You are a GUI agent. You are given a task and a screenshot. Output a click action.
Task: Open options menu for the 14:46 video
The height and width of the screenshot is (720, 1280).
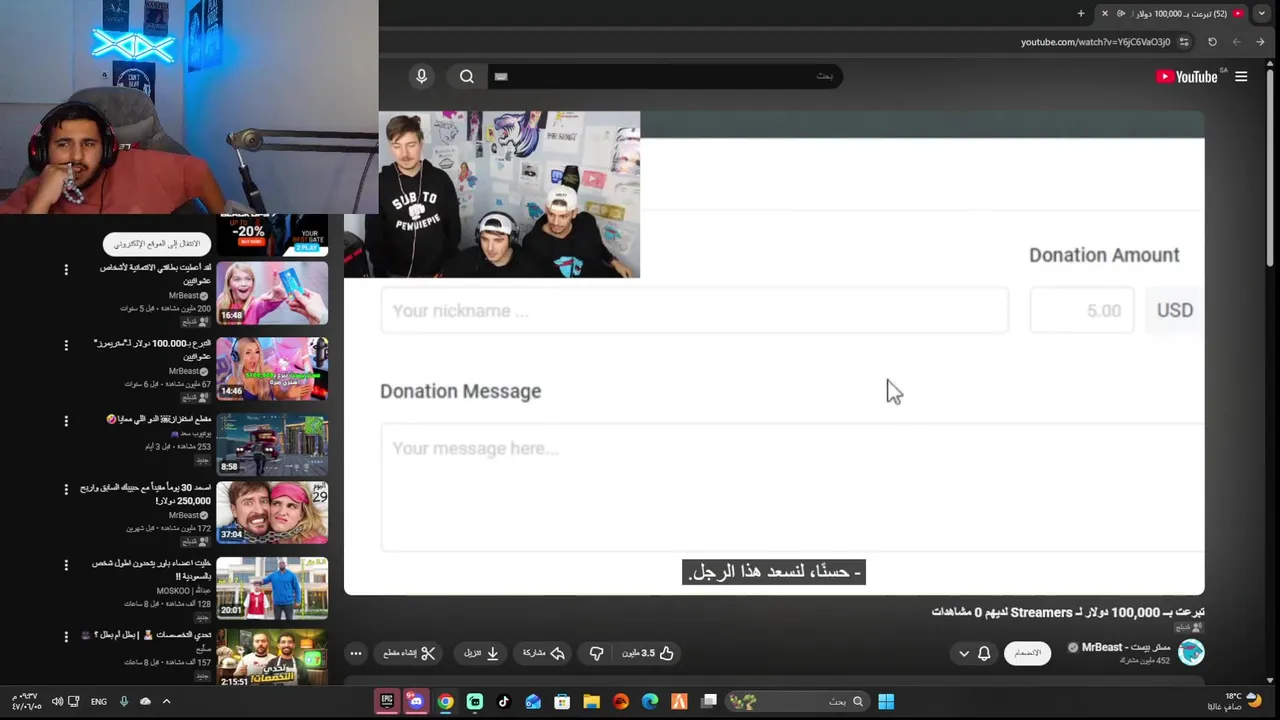[x=66, y=345]
